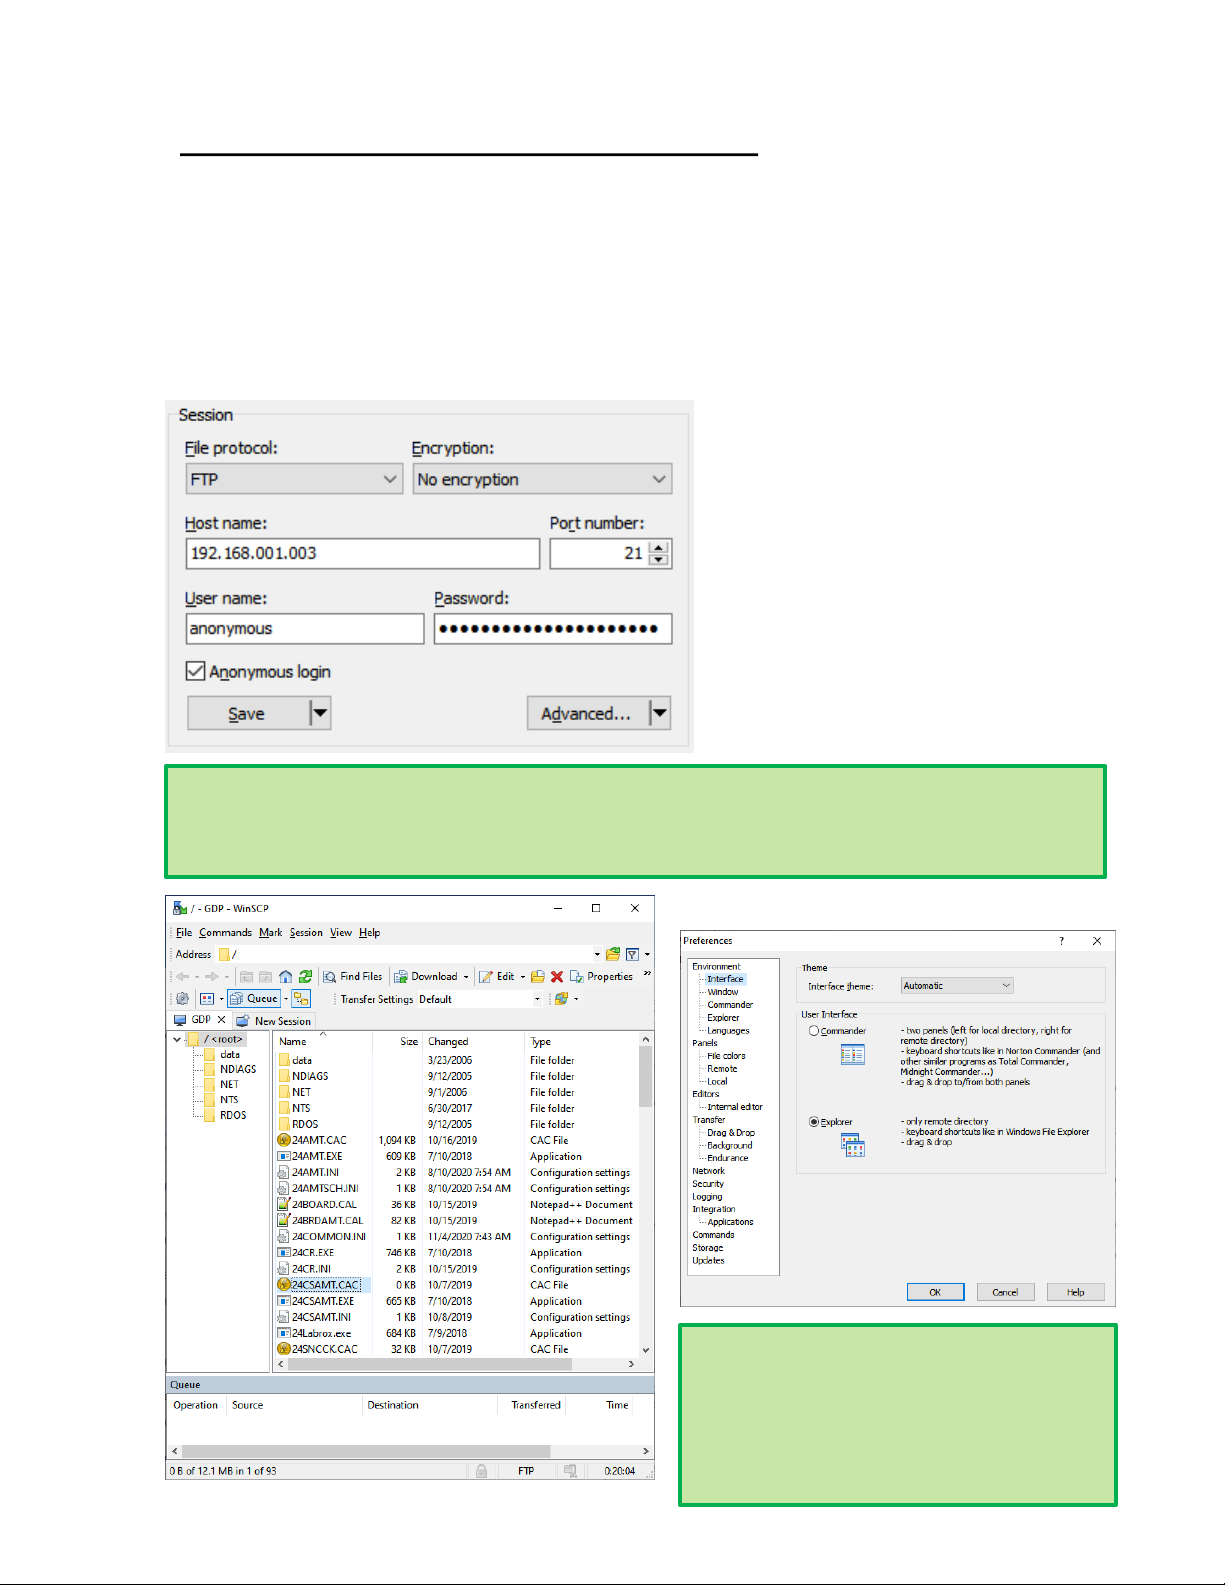Collapse the root node in folder tree
1225x1585 pixels.
[177, 1039]
